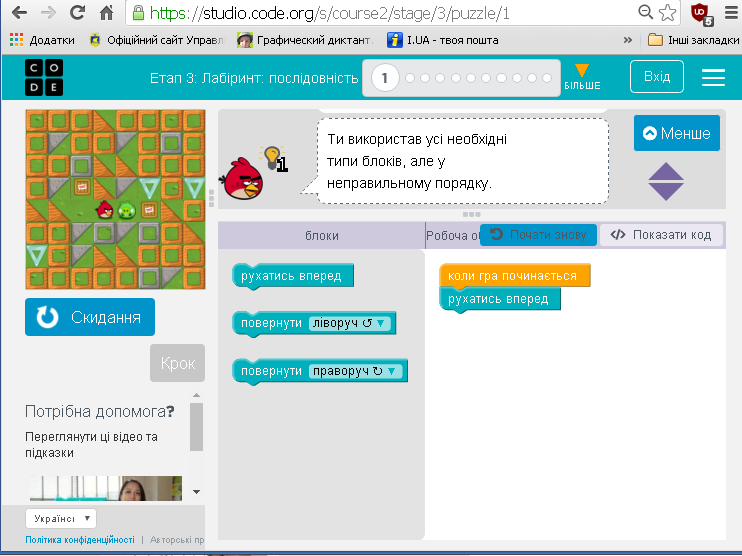Select the блоки toolbox header
Viewport: 742px width, 556px height.
pos(321,235)
